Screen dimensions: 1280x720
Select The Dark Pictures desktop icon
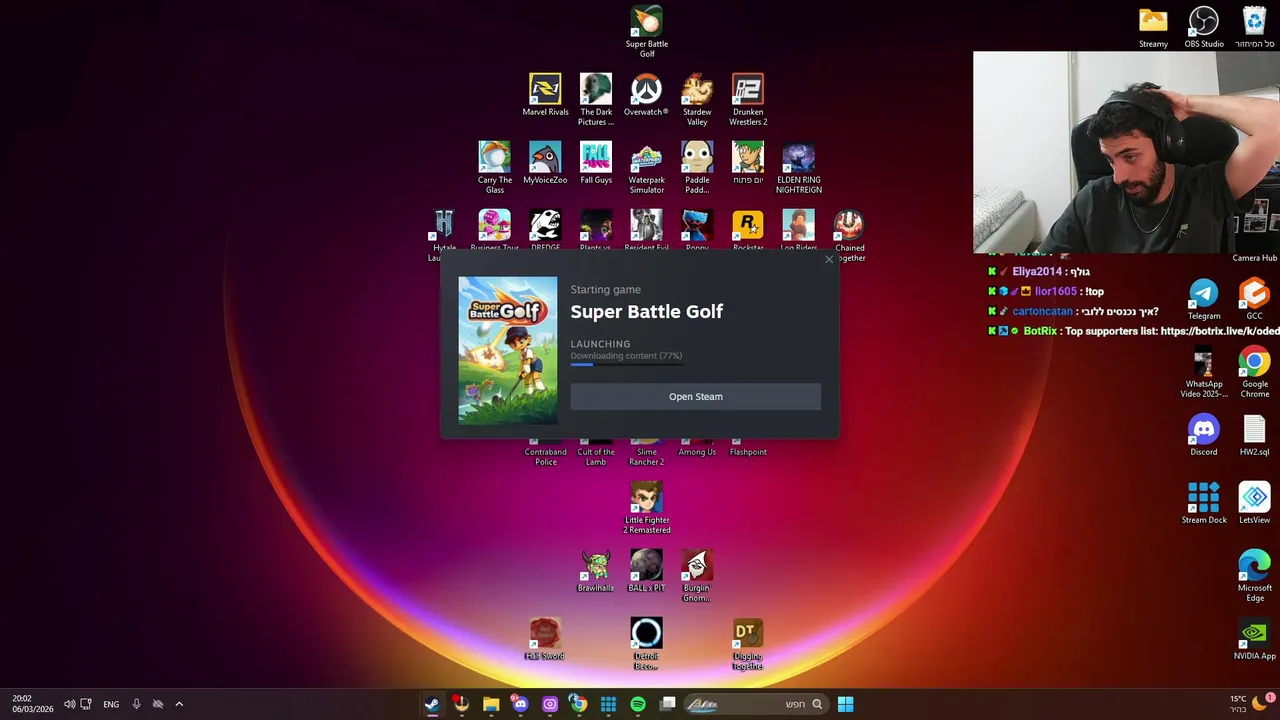596,99
